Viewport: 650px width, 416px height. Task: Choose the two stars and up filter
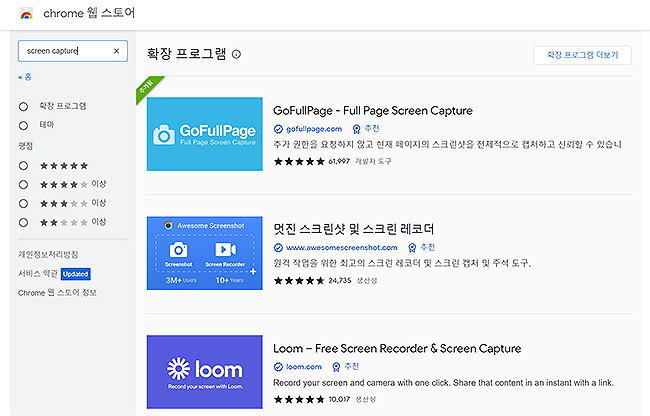pos(23,223)
